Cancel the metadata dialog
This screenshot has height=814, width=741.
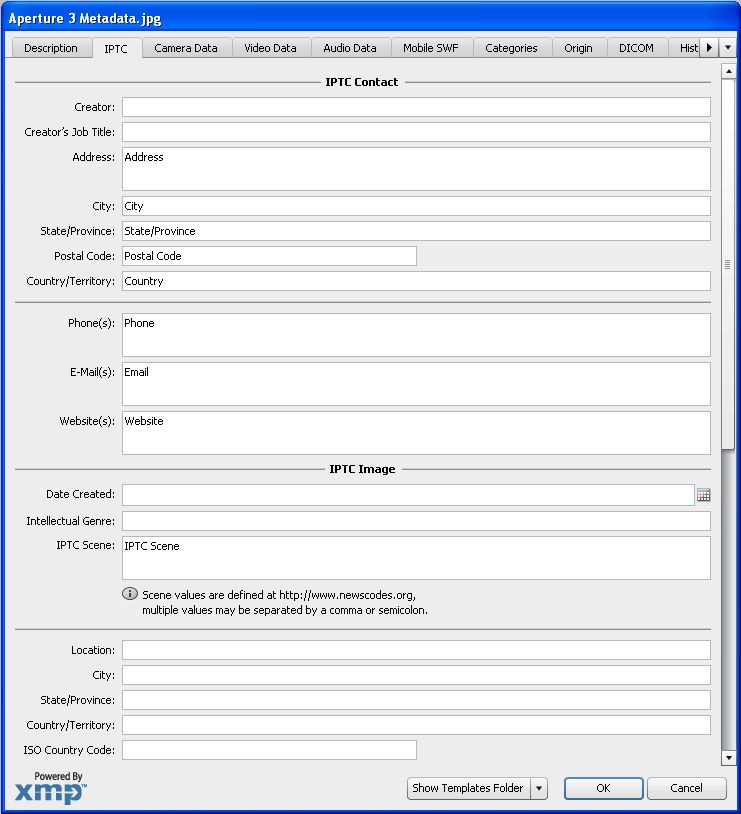point(686,788)
